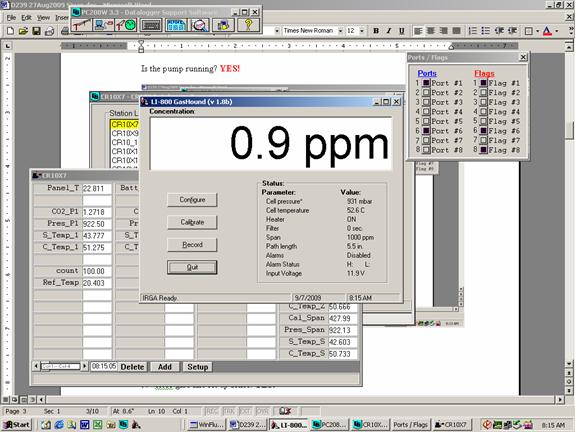Viewport: 575px width, 432px height.
Task: Toggle Flag #3 checkbox
Action: click(x=484, y=102)
